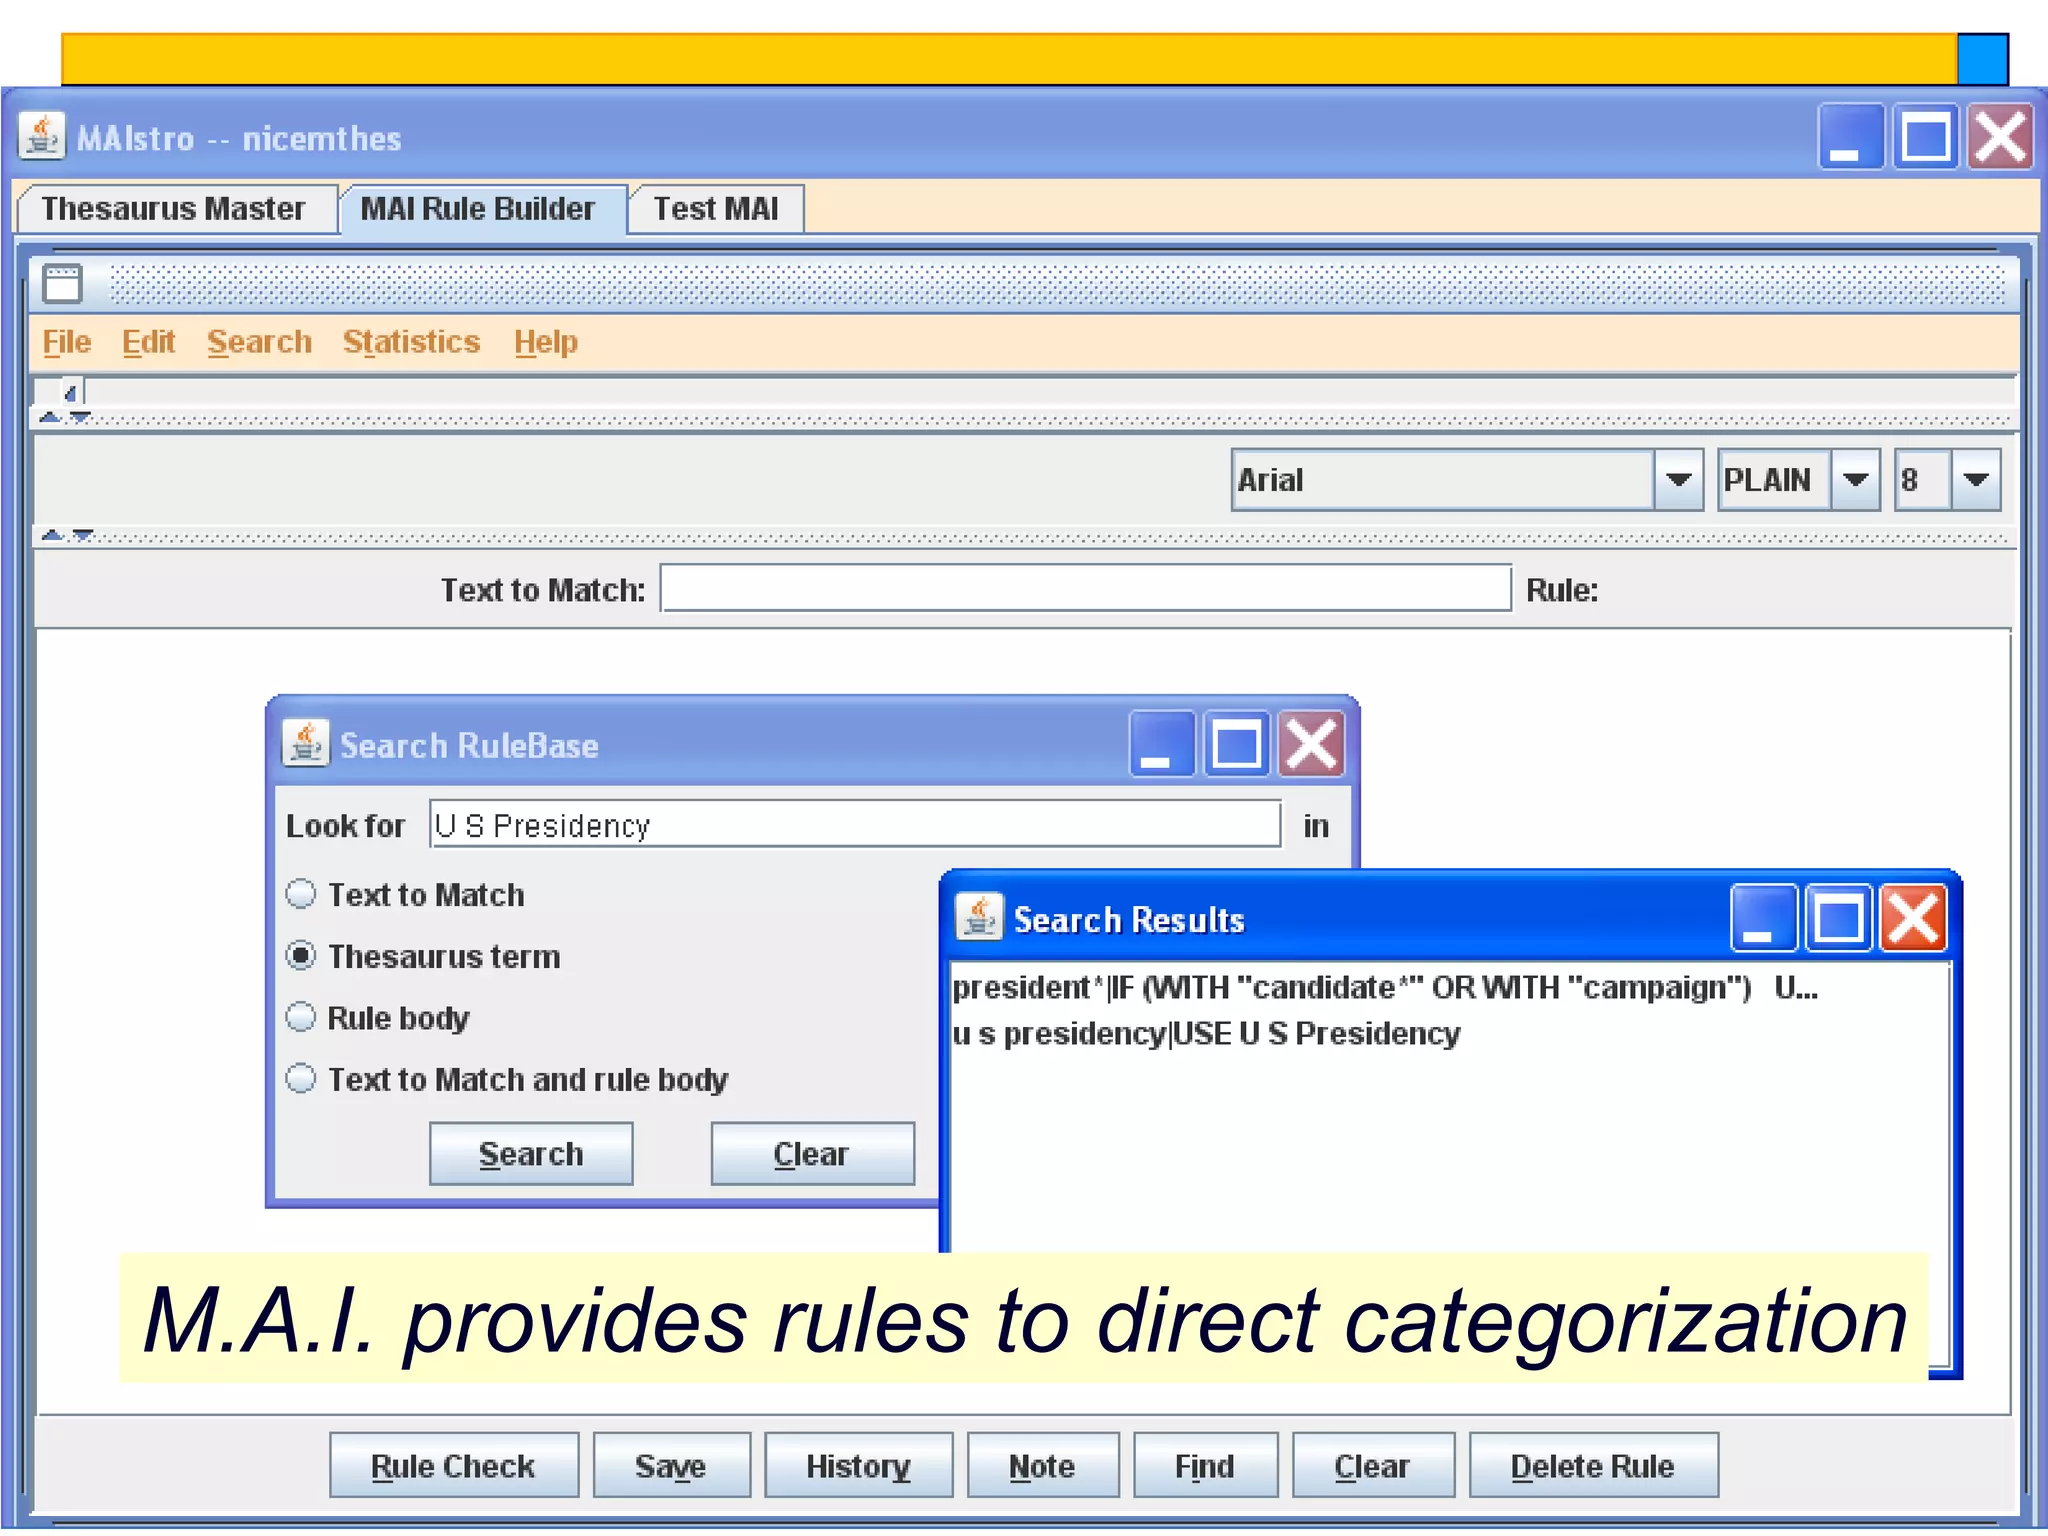The image size is (2048, 1536).
Task: Maximize the Search Results window
Action: 1838,918
